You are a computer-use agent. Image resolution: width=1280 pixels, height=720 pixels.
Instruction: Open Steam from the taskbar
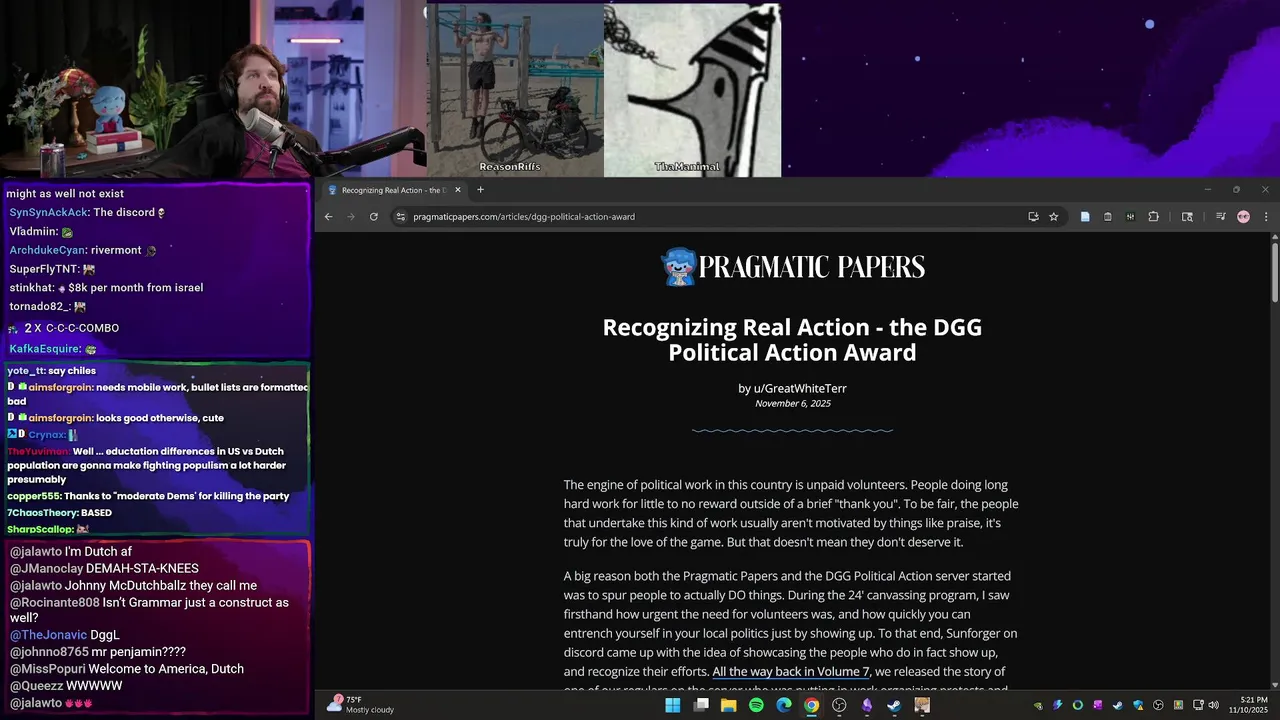(x=894, y=705)
